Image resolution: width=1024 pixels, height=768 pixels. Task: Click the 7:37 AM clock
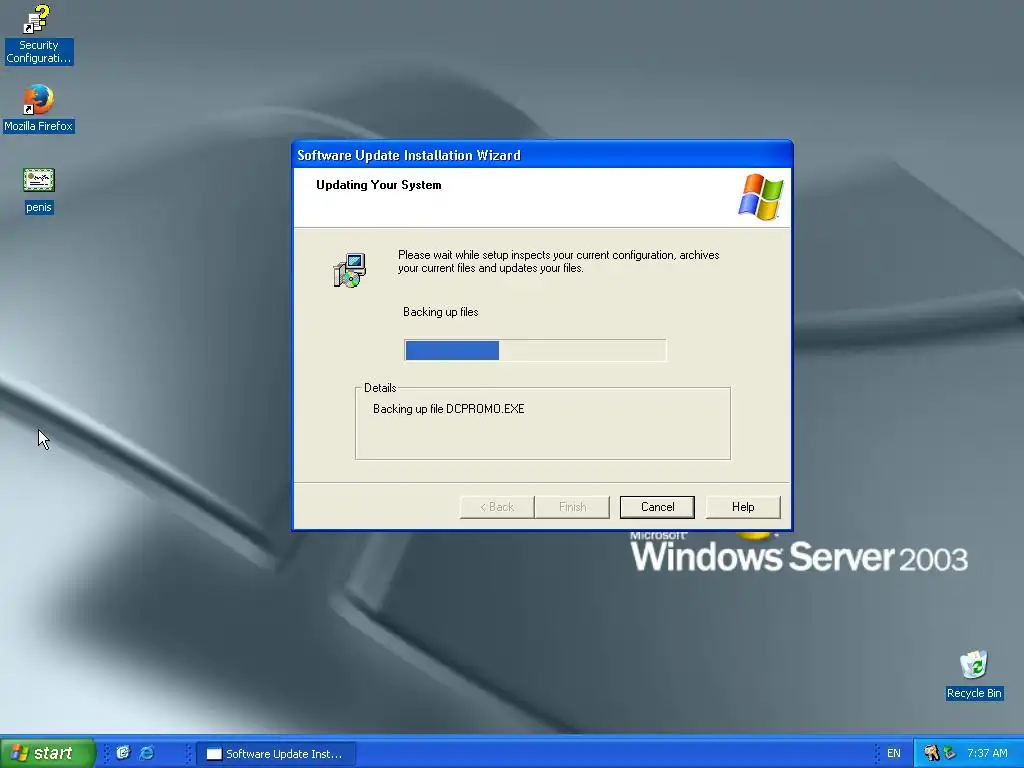click(x=987, y=753)
